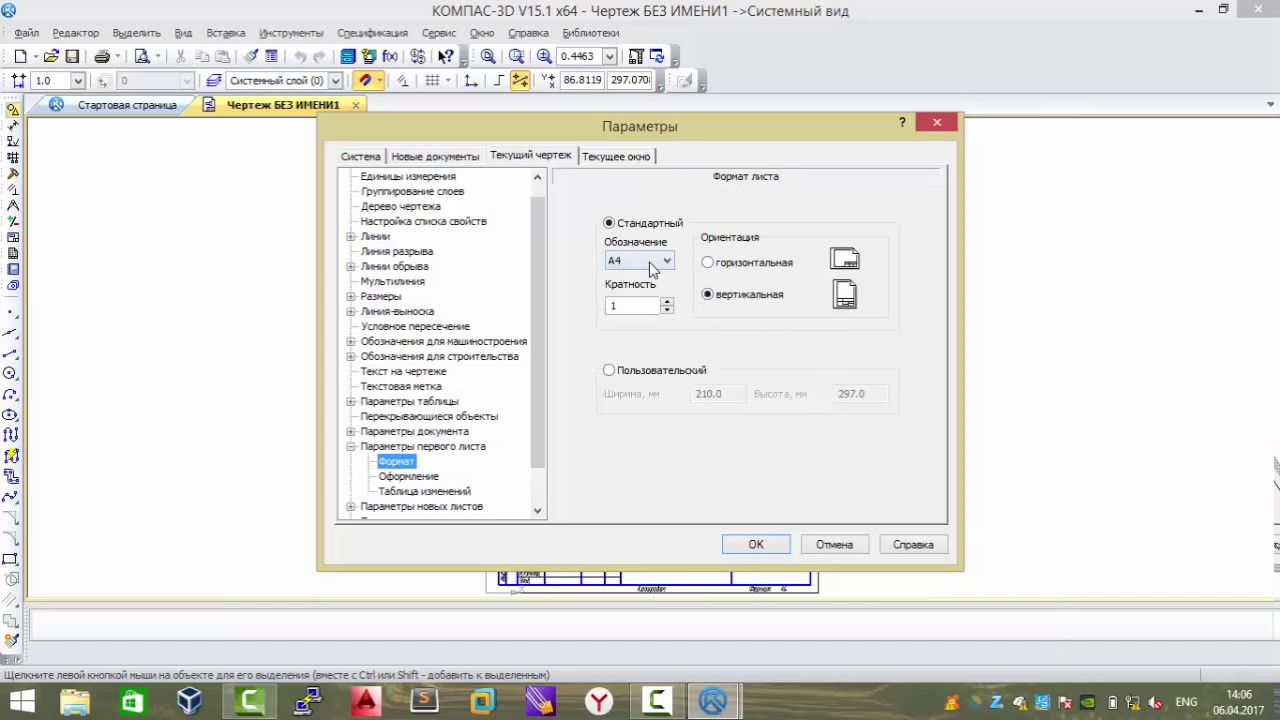The height and width of the screenshot is (720, 1280).
Task: Choose горизонтальная orientation
Action: click(708, 263)
